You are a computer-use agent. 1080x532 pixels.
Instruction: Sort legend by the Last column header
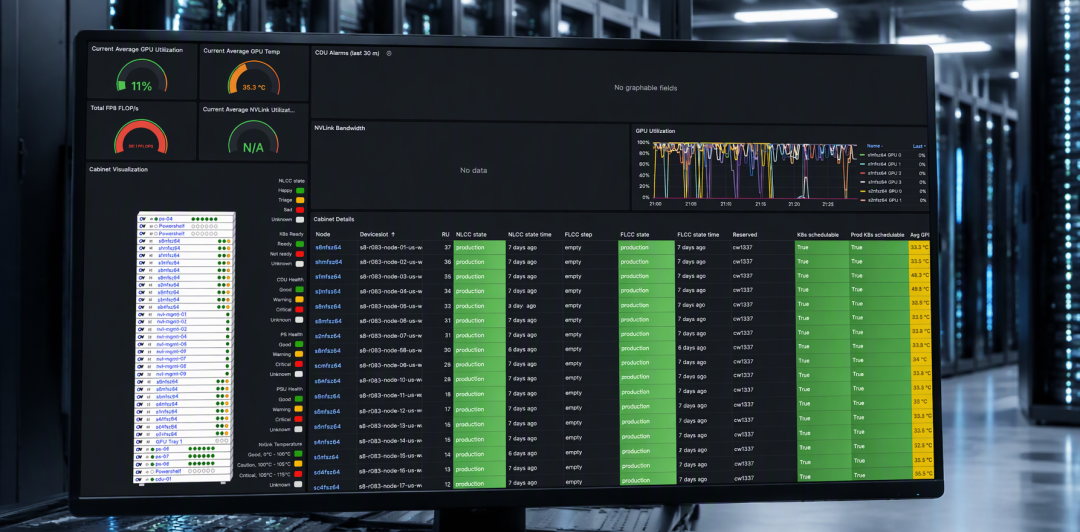919,146
